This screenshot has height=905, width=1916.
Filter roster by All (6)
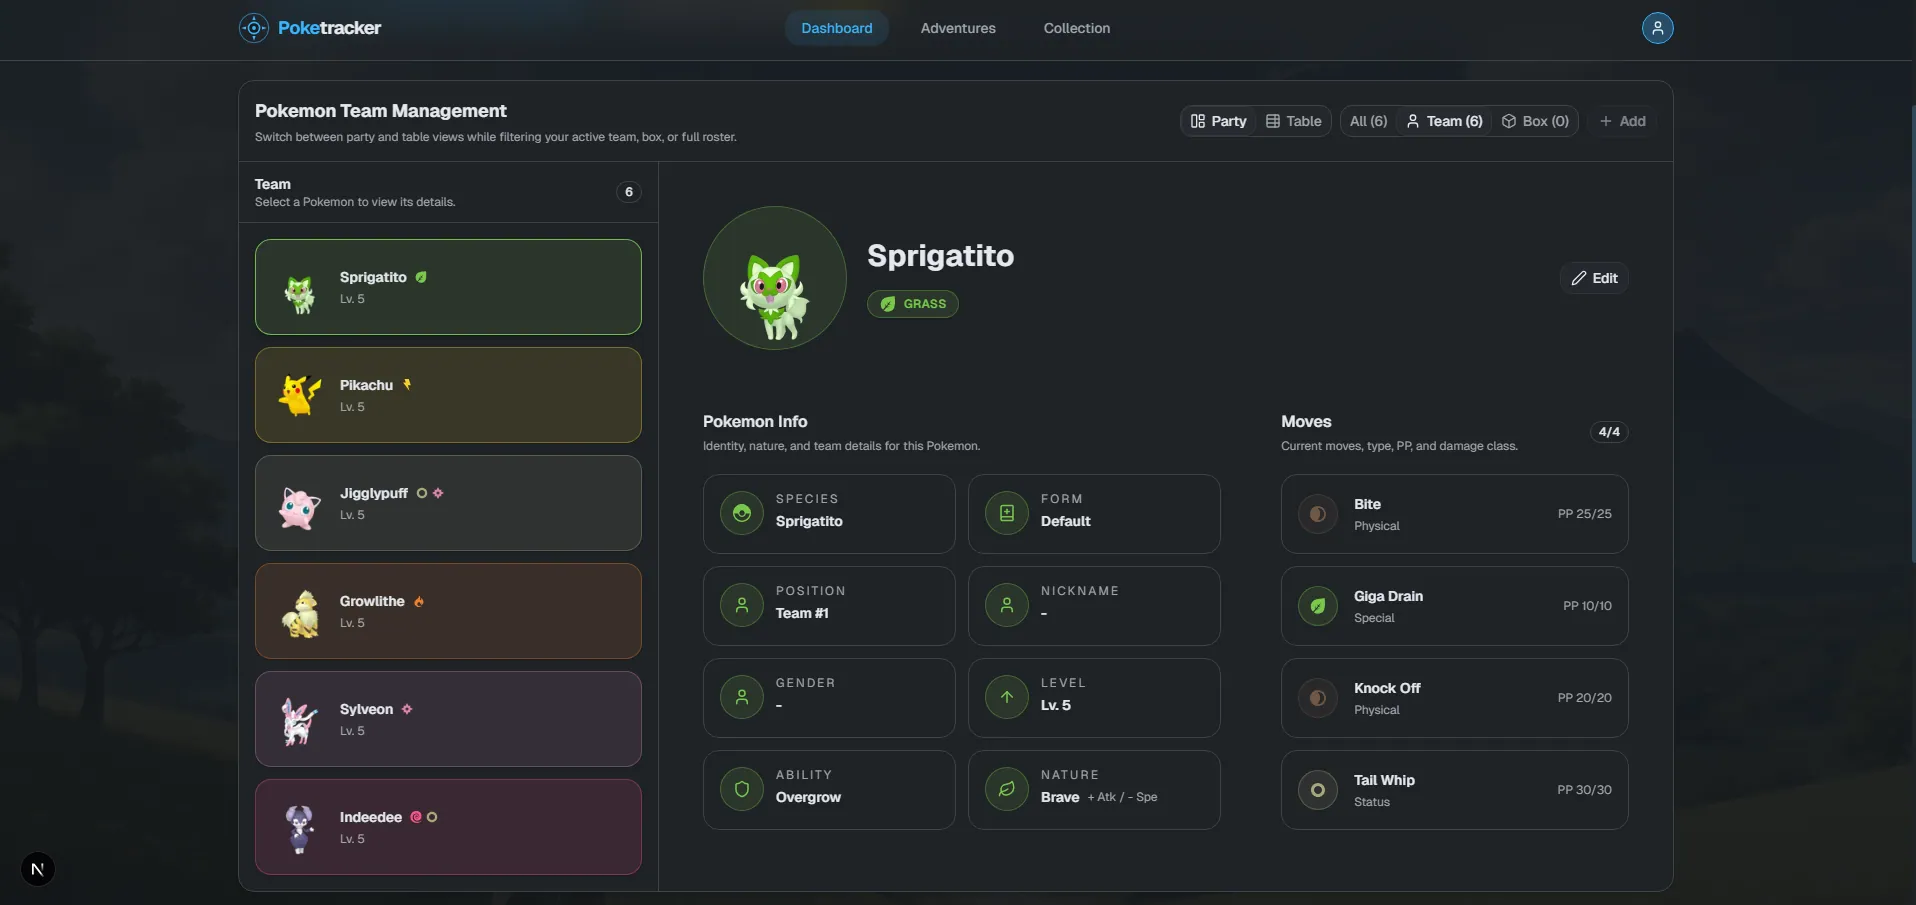(x=1368, y=121)
